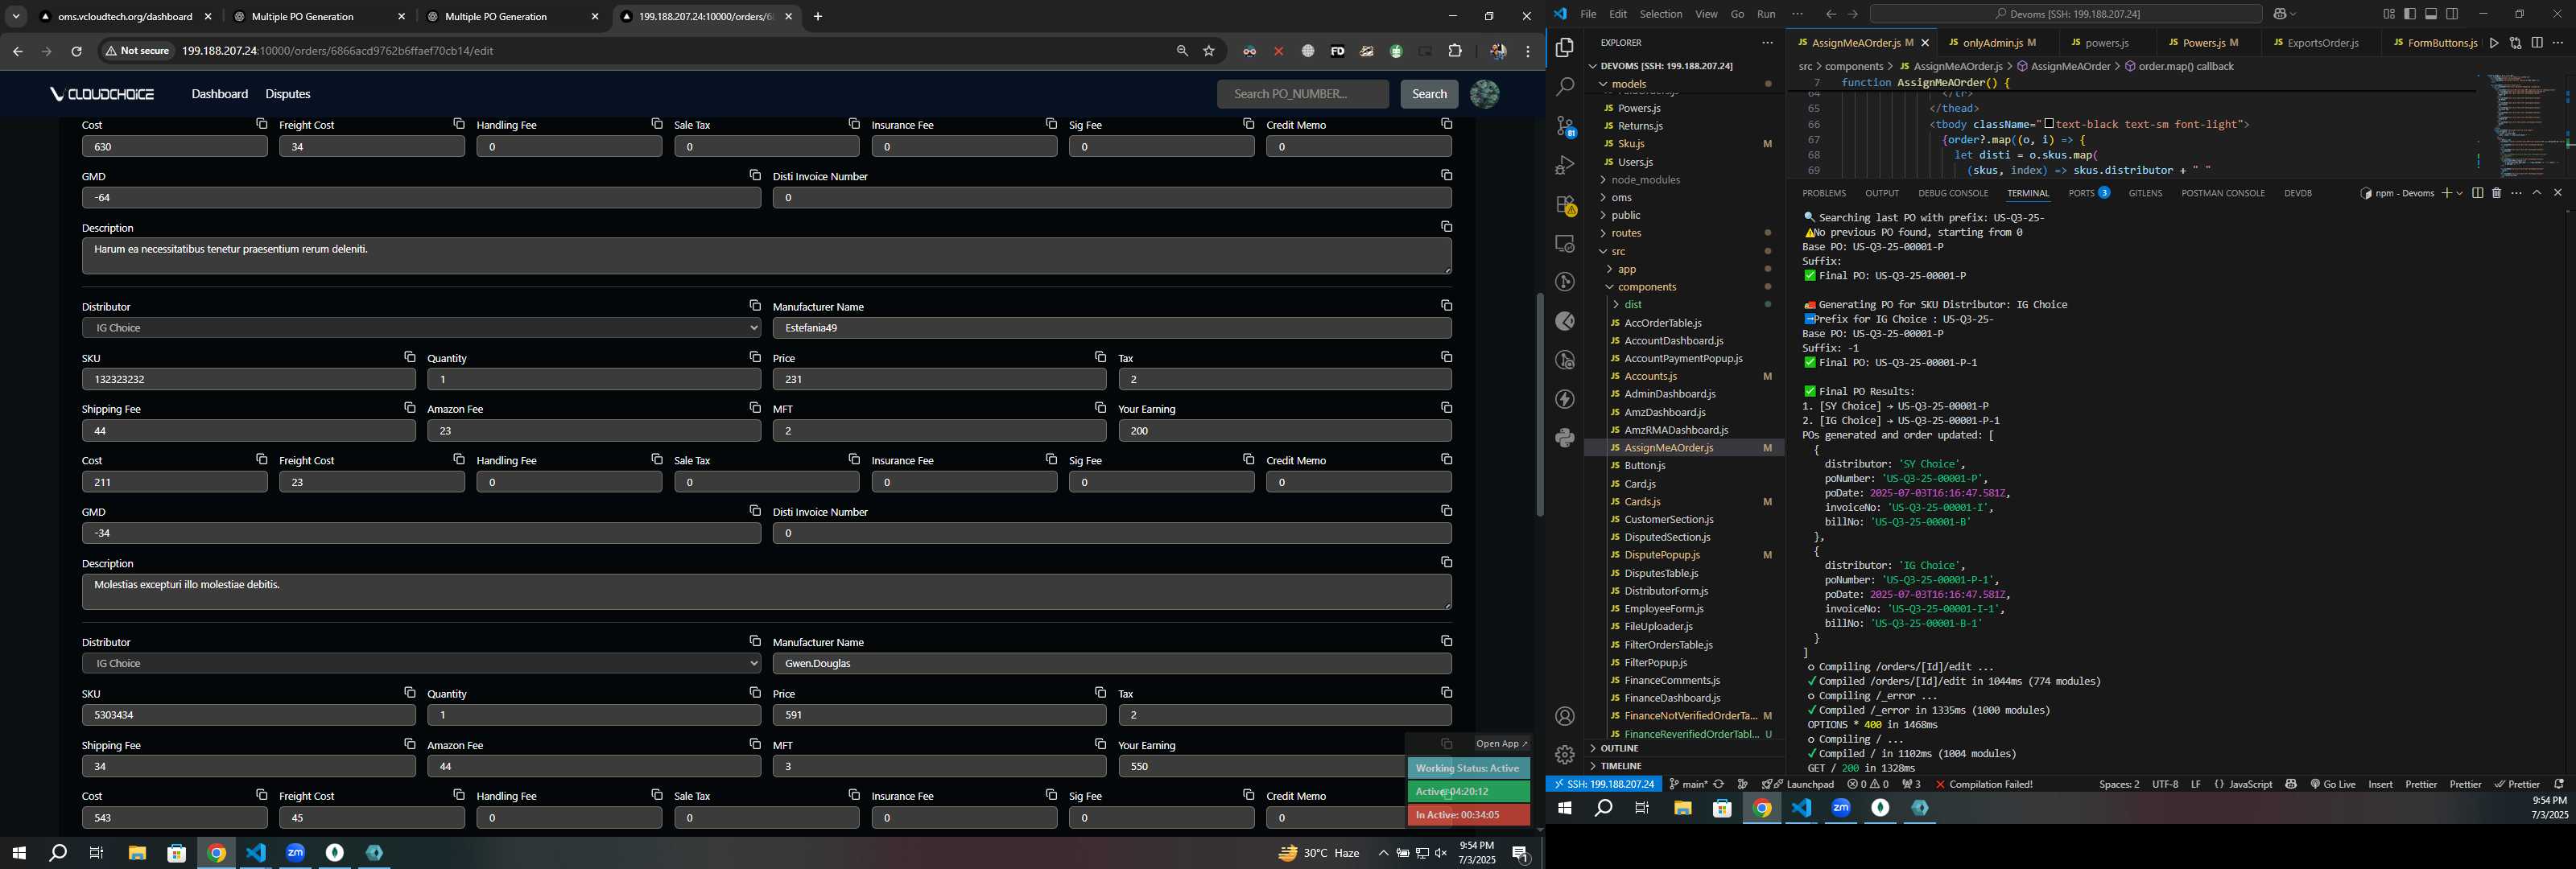This screenshot has width=2576, height=869.
Task: Open the ExportsOrder.js editor tab
Action: [x=2322, y=43]
